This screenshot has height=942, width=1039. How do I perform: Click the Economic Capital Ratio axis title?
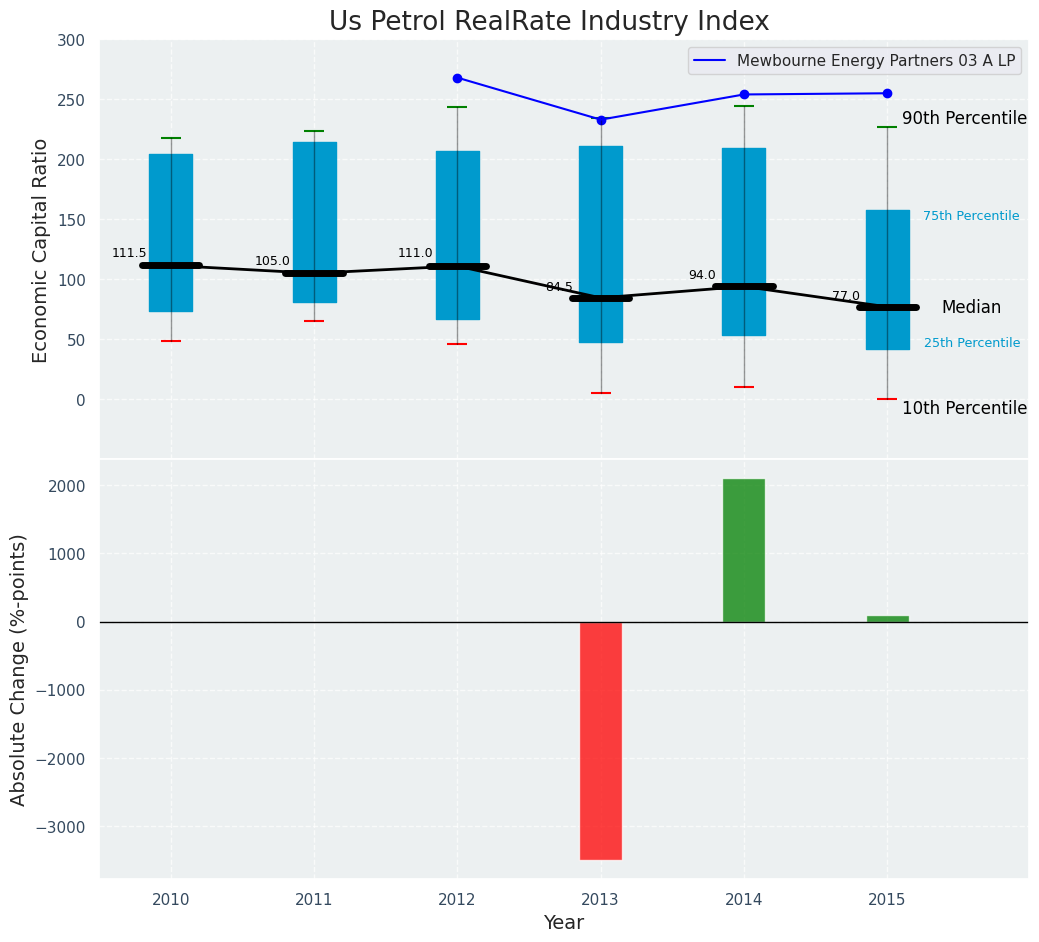point(41,250)
